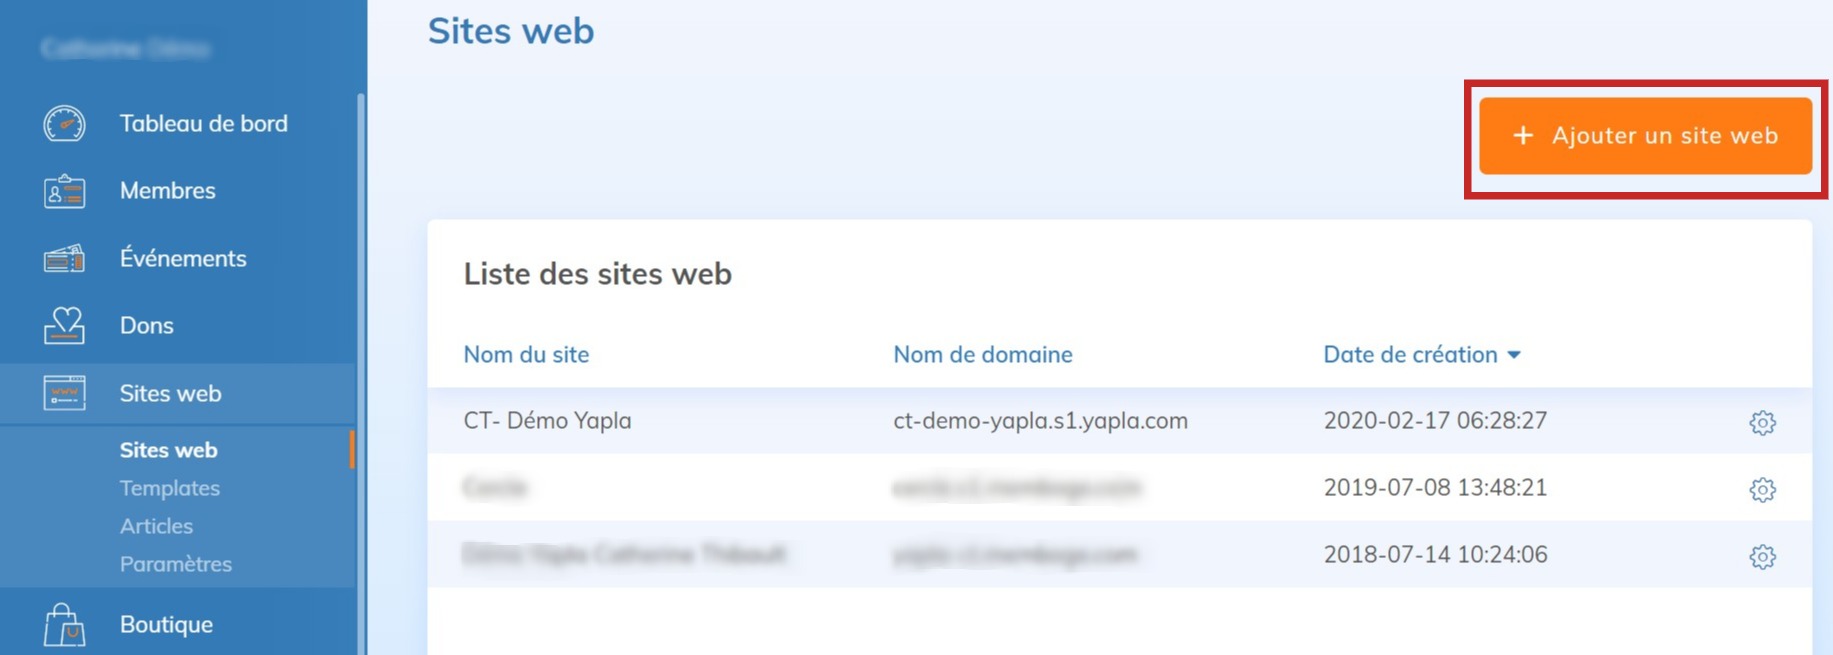Open Templates submenu item
This screenshot has height=655, width=1833.
[x=169, y=488]
